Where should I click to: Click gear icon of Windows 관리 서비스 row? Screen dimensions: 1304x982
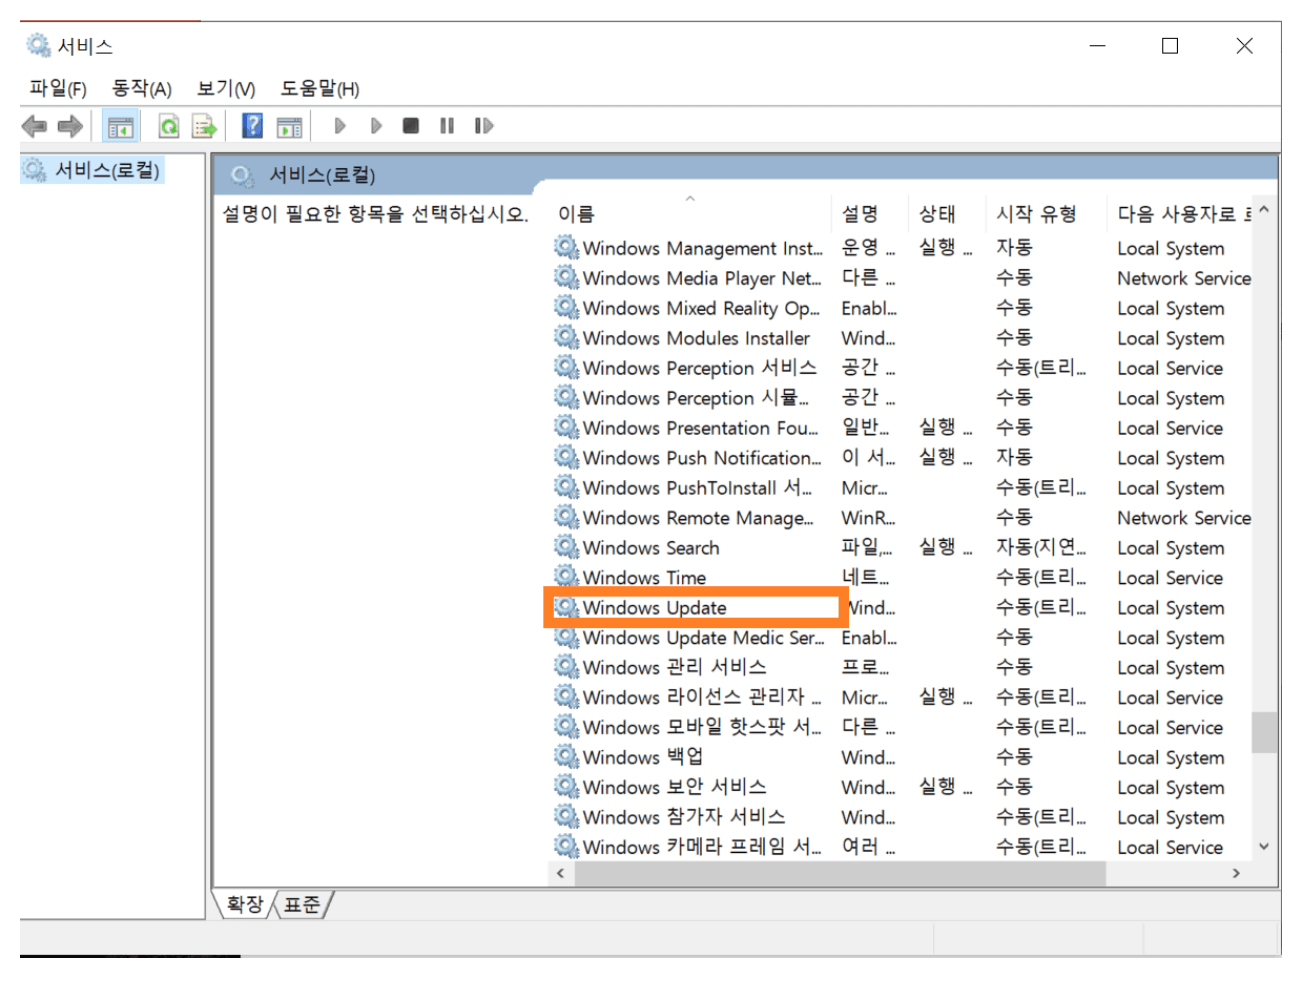(x=567, y=666)
